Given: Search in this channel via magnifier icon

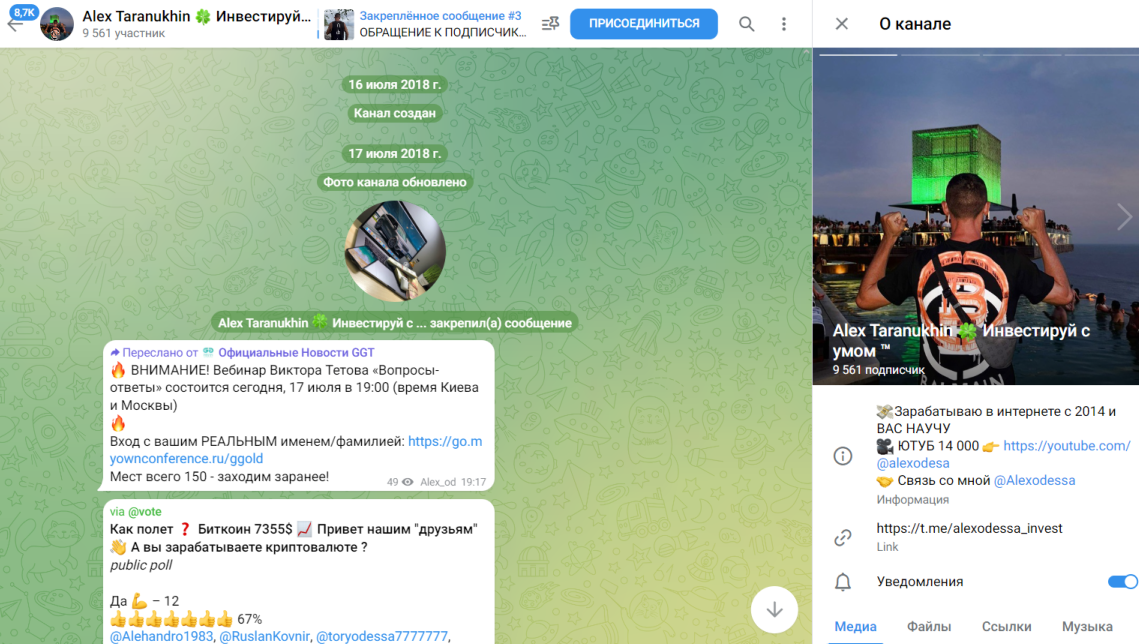Looking at the screenshot, I should tap(747, 24).
